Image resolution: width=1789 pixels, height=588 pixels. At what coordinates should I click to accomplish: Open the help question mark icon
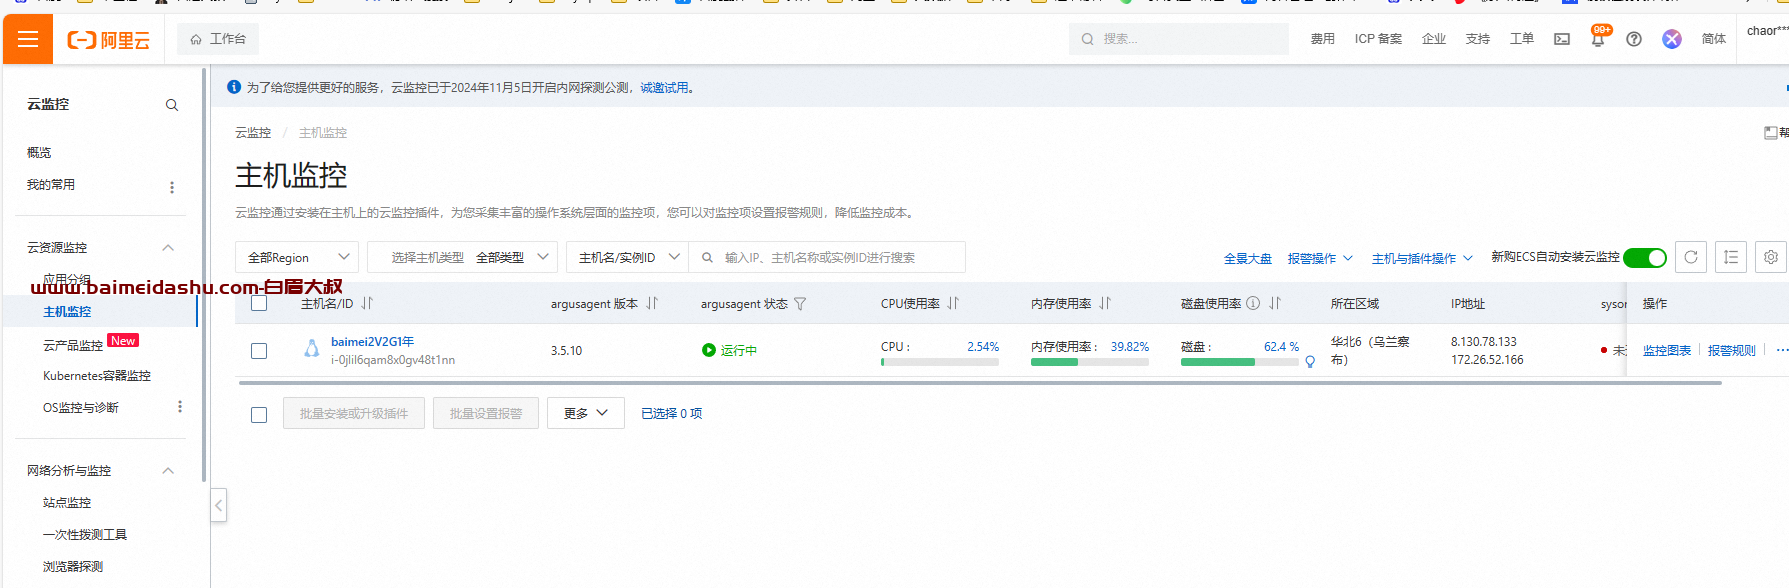(x=1634, y=39)
